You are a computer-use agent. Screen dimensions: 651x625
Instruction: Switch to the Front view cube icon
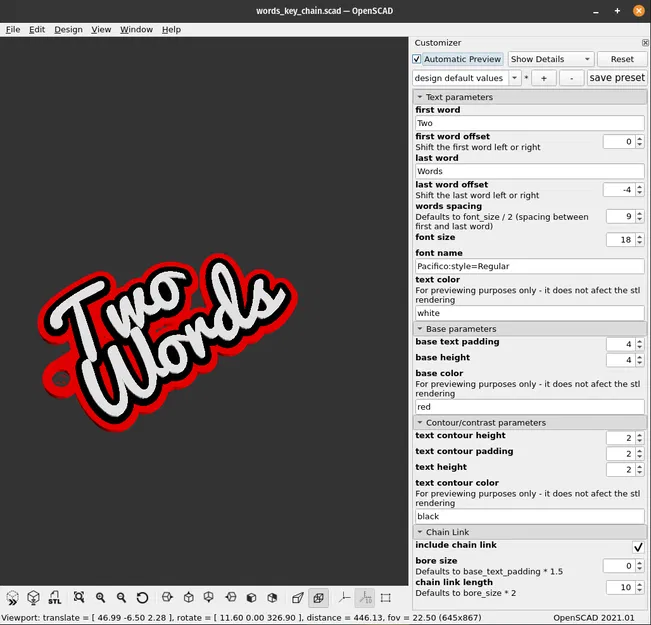[x=251, y=598]
